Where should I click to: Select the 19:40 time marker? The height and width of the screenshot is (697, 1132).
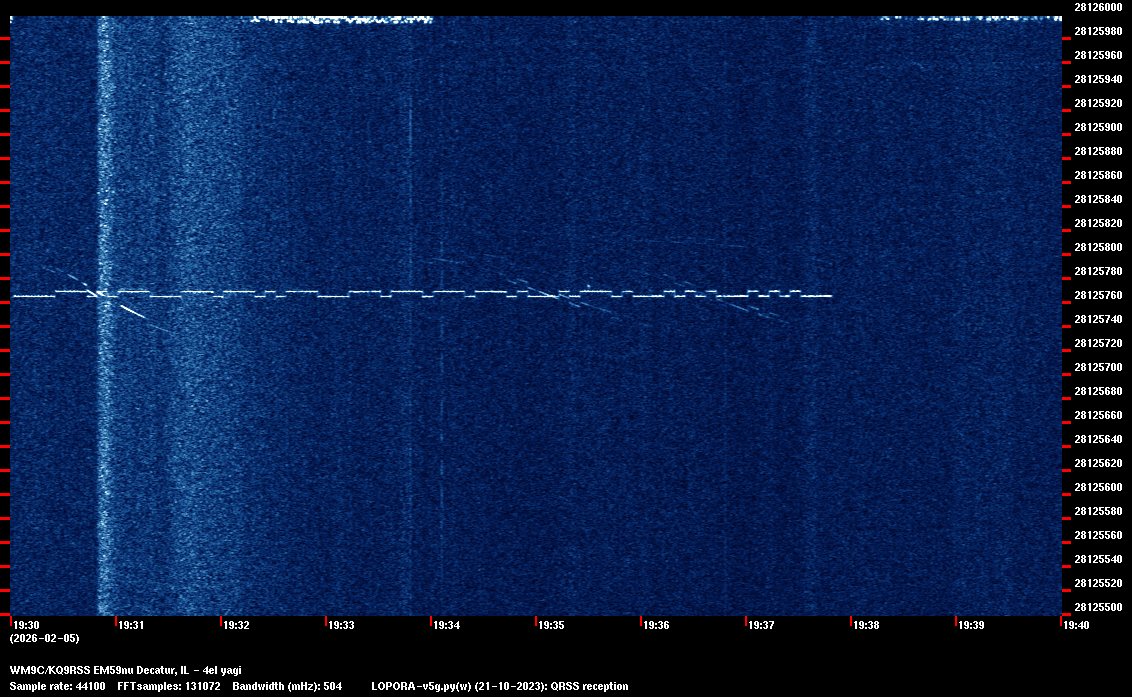pos(1076,625)
